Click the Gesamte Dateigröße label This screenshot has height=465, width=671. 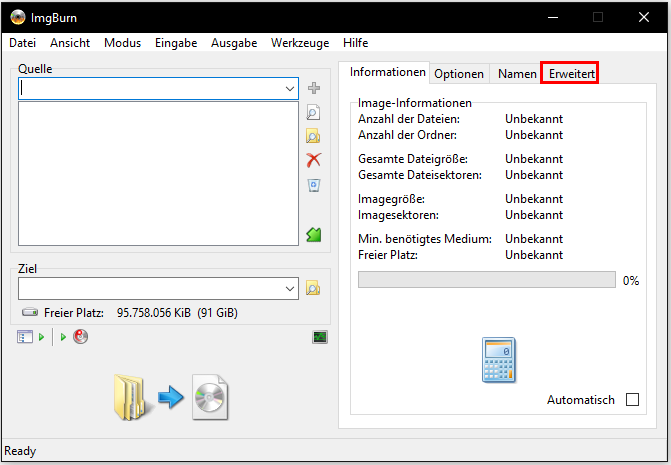point(413,159)
